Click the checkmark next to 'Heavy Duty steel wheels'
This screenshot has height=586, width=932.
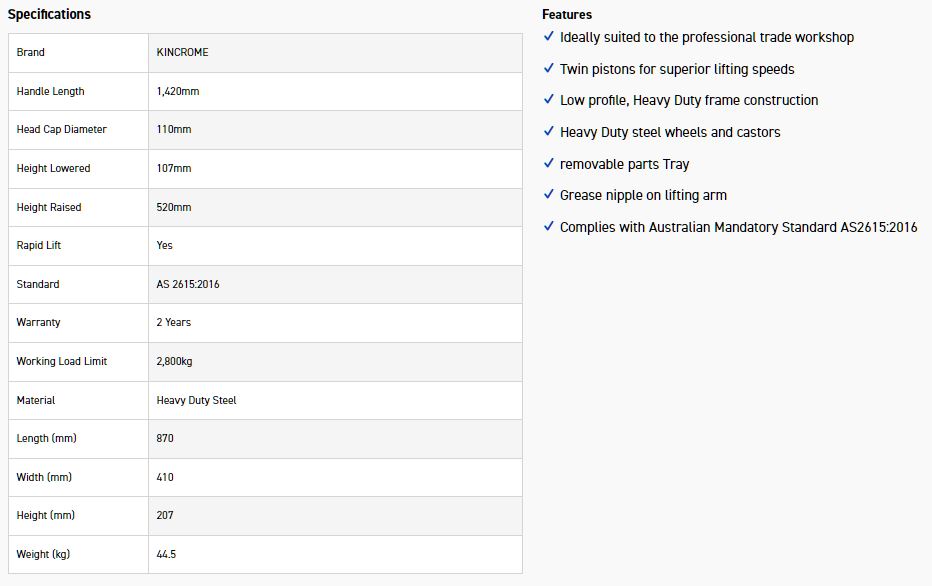[548, 132]
